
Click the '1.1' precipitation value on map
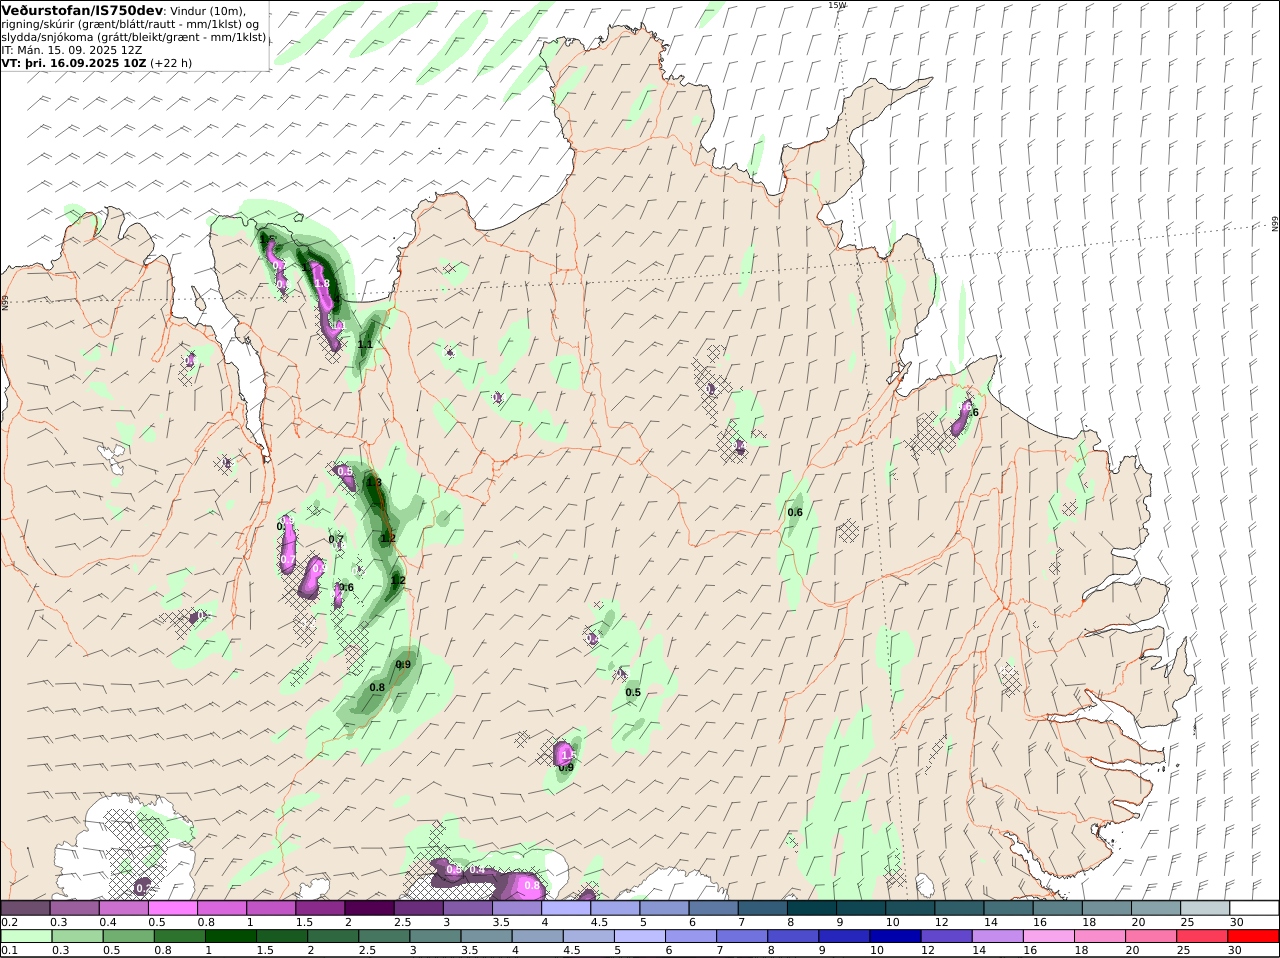(x=365, y=344)
